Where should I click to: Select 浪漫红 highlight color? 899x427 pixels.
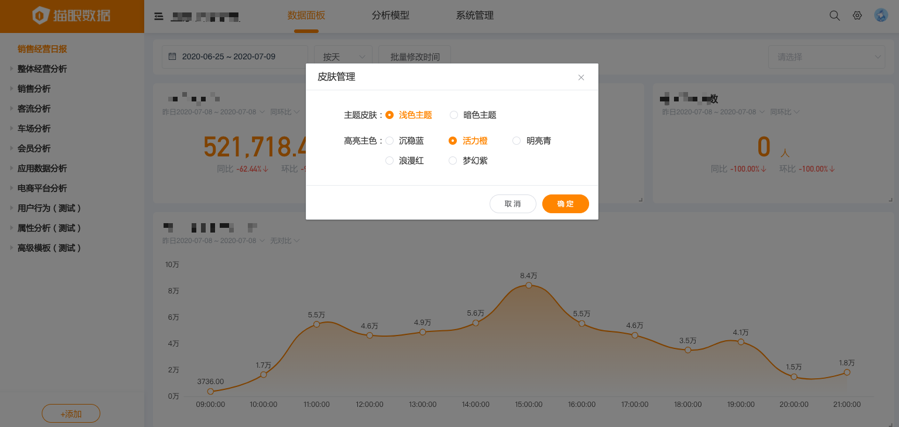pyautogui.click(x=390, y=161)
